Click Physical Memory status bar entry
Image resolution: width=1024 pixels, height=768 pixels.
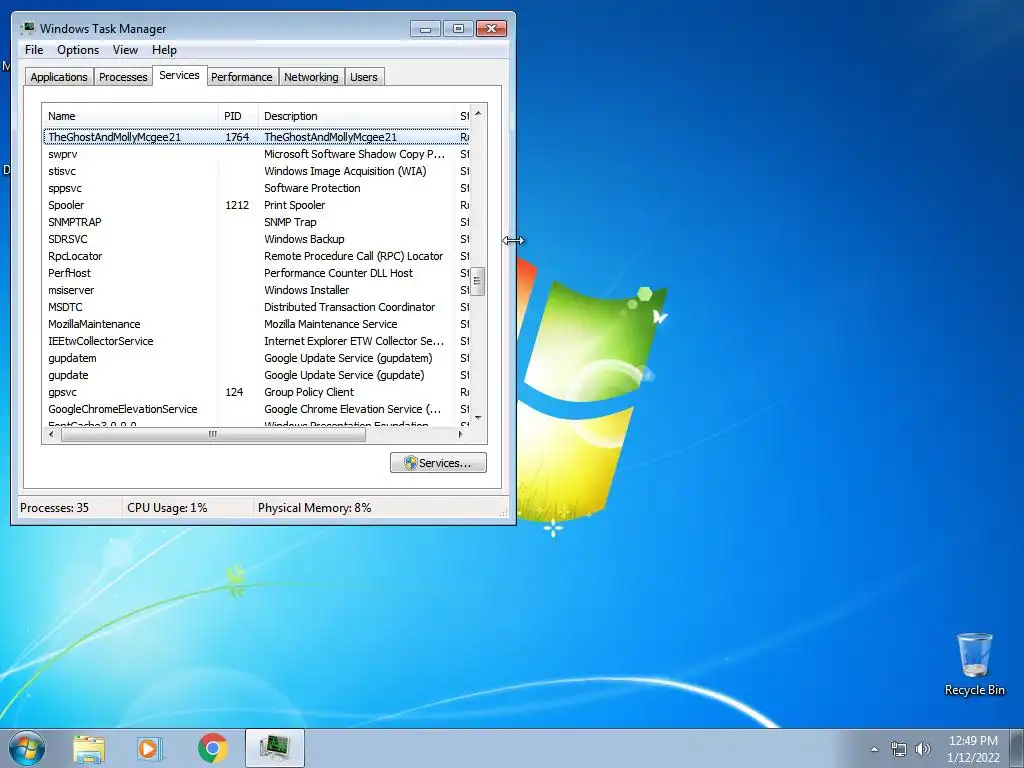point(314,508)
